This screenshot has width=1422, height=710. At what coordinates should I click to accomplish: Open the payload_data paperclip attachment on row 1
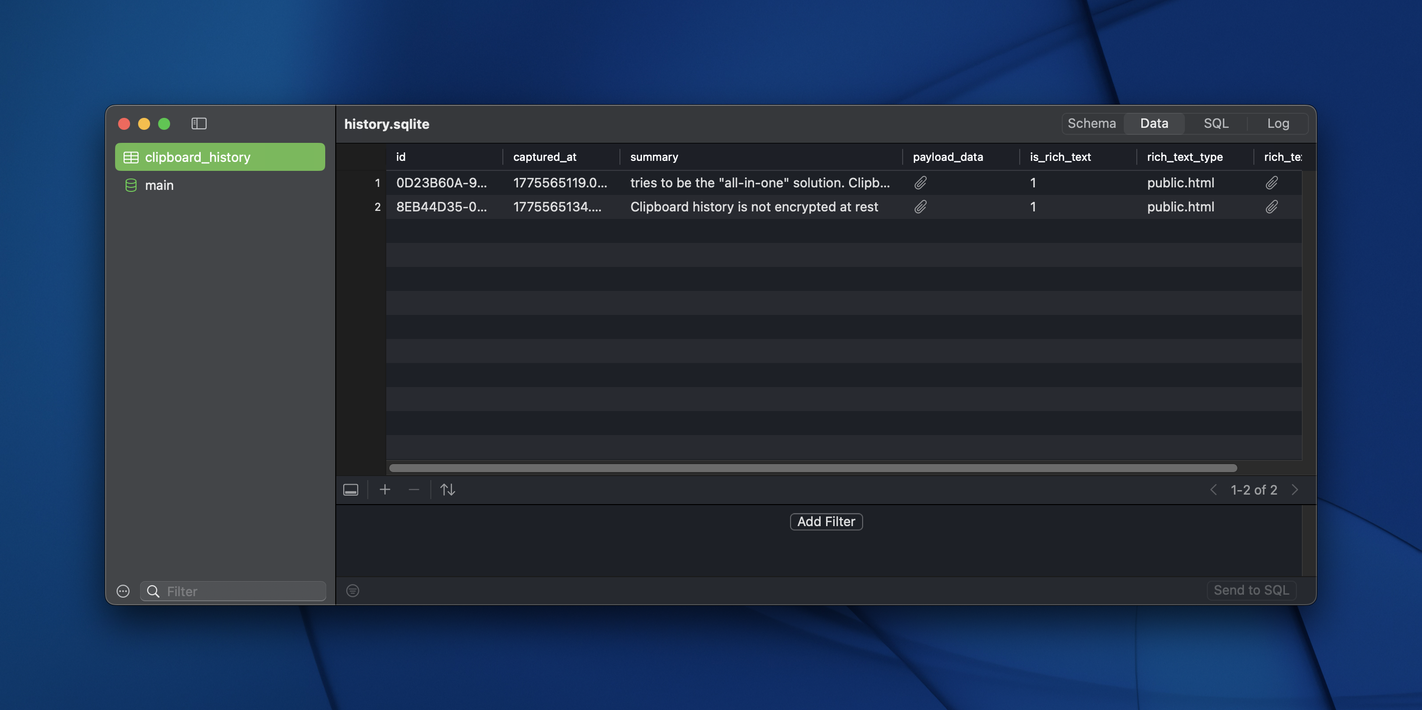(x=919, y=182)
